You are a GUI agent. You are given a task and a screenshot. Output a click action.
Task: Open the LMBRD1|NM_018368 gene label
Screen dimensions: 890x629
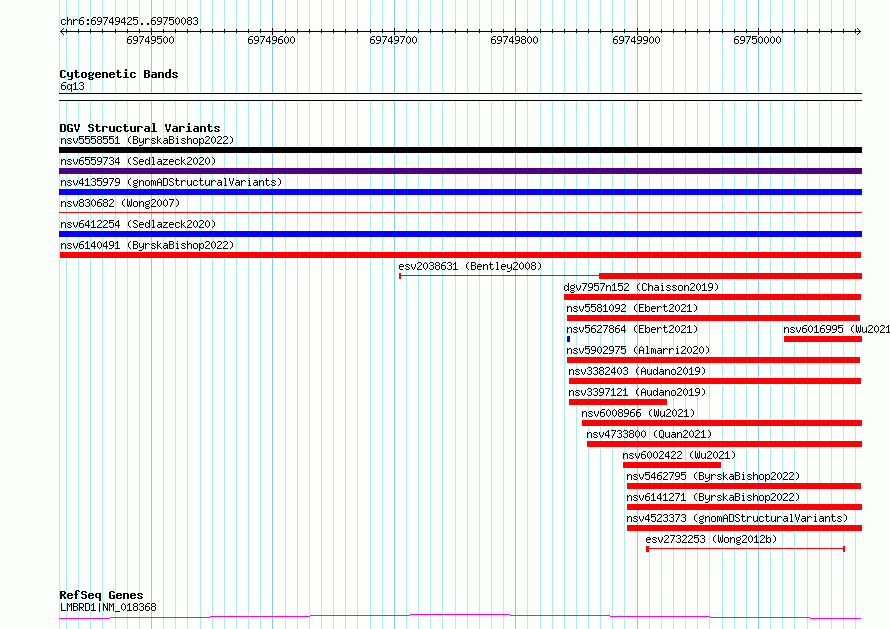click(108, 607)
